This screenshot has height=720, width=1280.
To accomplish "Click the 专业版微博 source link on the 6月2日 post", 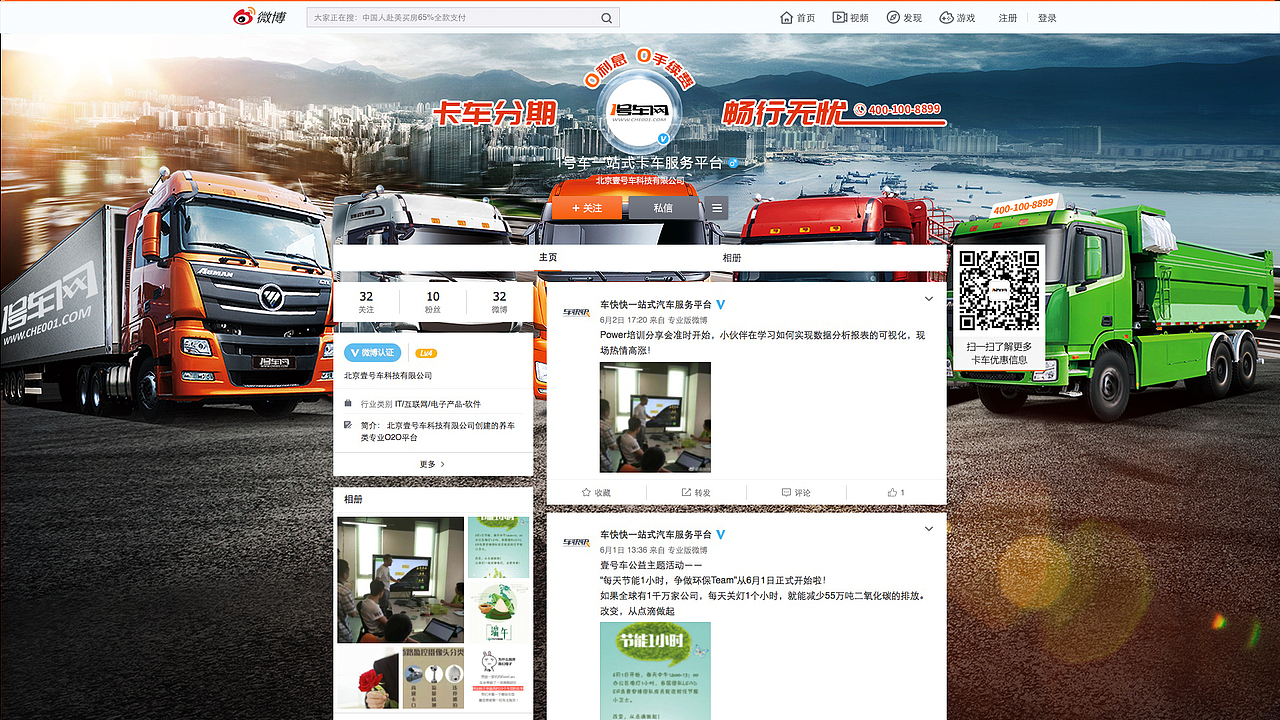I will (687, 320).
